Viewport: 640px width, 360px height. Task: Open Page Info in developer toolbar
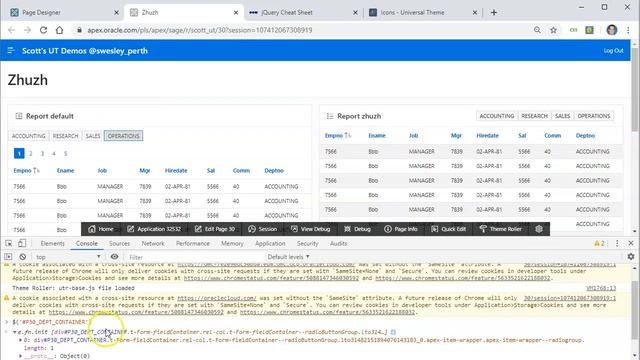[x=401, y=229]
